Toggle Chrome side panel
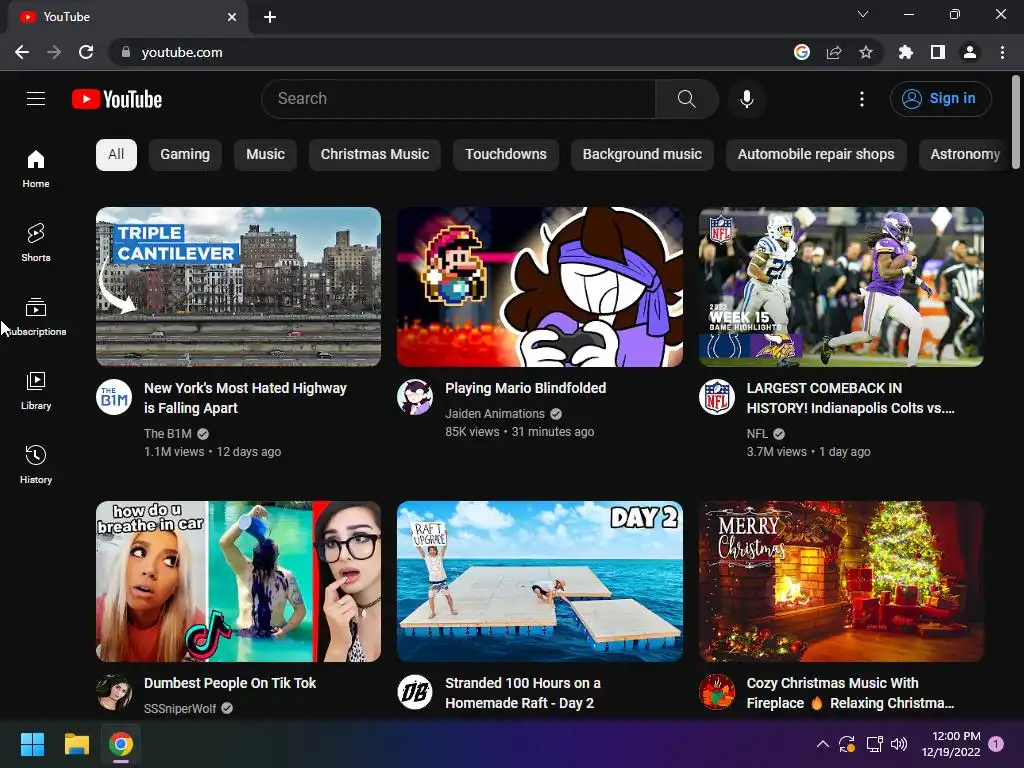This screenshot has height=768, width=1024. [x=938, y=52]
